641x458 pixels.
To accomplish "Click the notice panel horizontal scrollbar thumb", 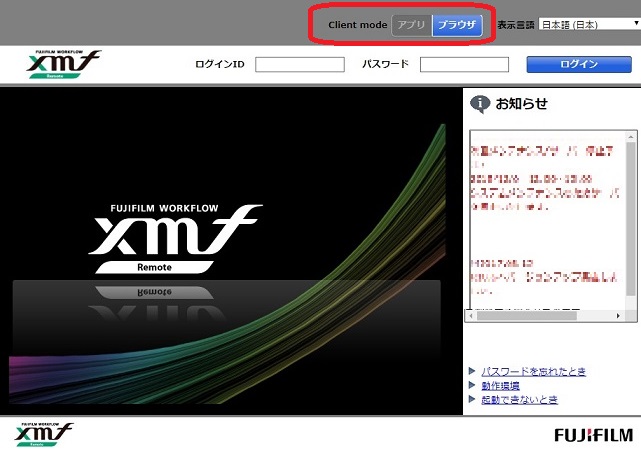I will click(527, 316).
